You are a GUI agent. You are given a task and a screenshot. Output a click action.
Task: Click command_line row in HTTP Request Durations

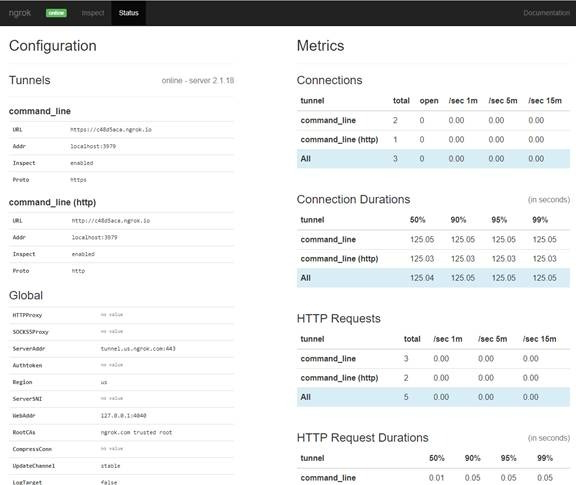pos(433,477)
